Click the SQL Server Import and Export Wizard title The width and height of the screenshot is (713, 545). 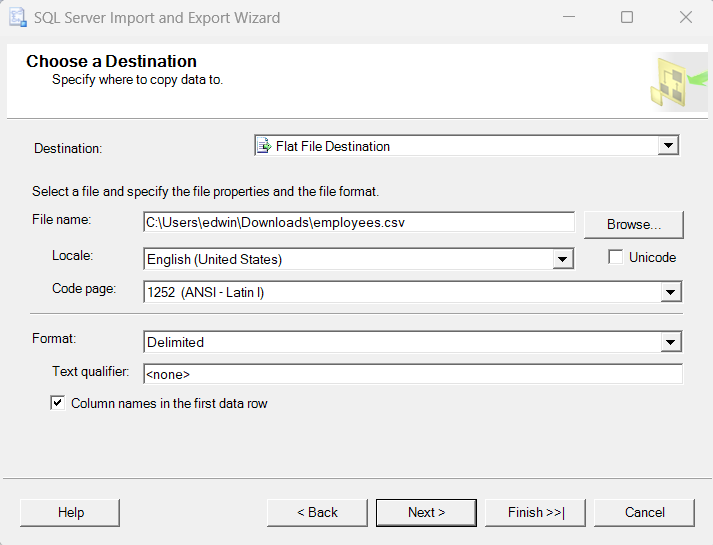(x=157, y=18)
